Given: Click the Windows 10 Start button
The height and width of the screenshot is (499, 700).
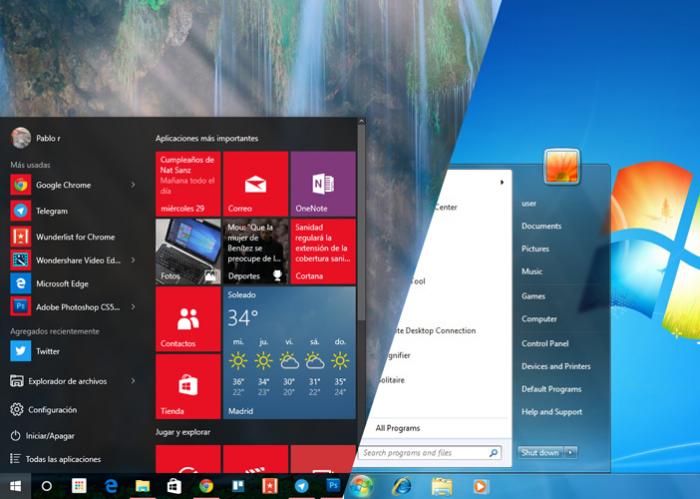Looking at the screenshot, I should [15, 486].
